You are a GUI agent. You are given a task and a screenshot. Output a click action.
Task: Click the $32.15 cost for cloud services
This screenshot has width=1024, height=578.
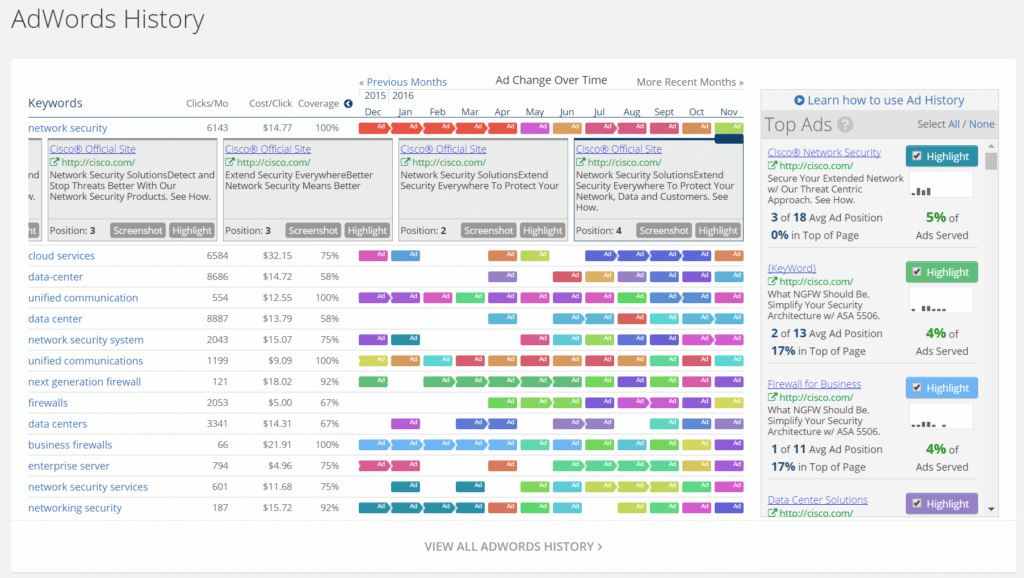pos(278,255)
